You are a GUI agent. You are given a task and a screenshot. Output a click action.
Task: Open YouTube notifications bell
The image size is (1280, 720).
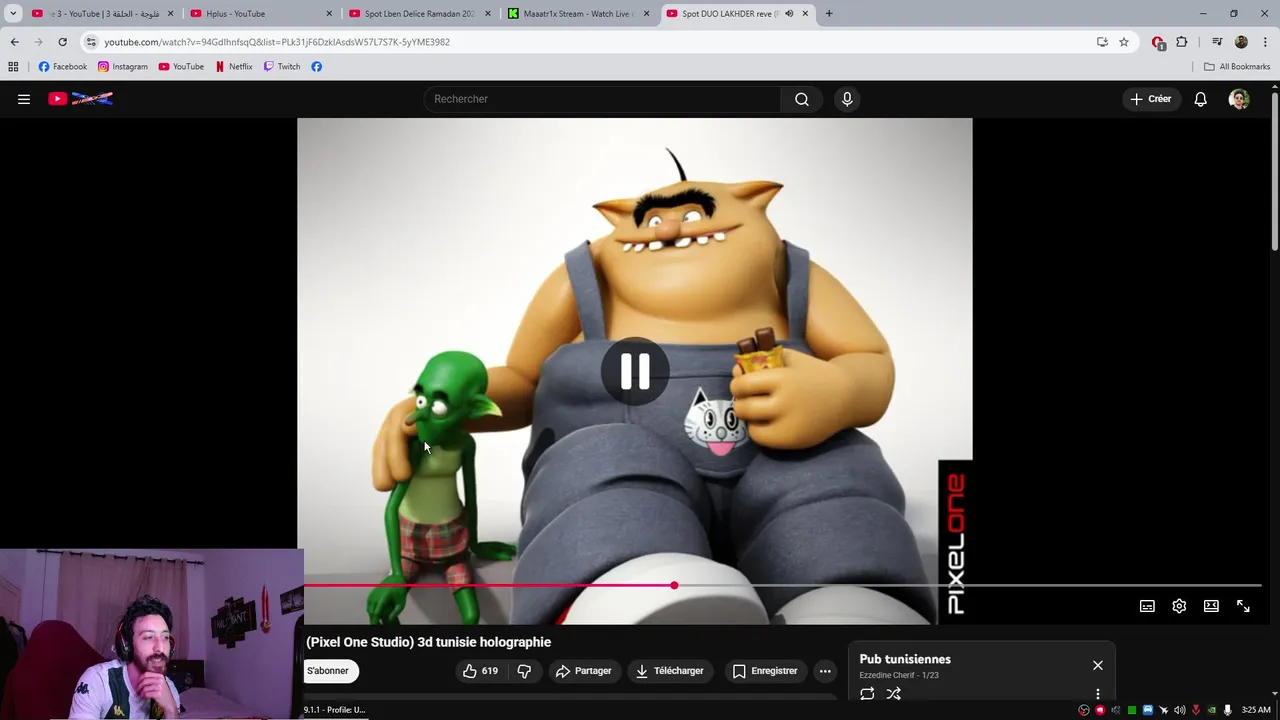[1200, 99]
